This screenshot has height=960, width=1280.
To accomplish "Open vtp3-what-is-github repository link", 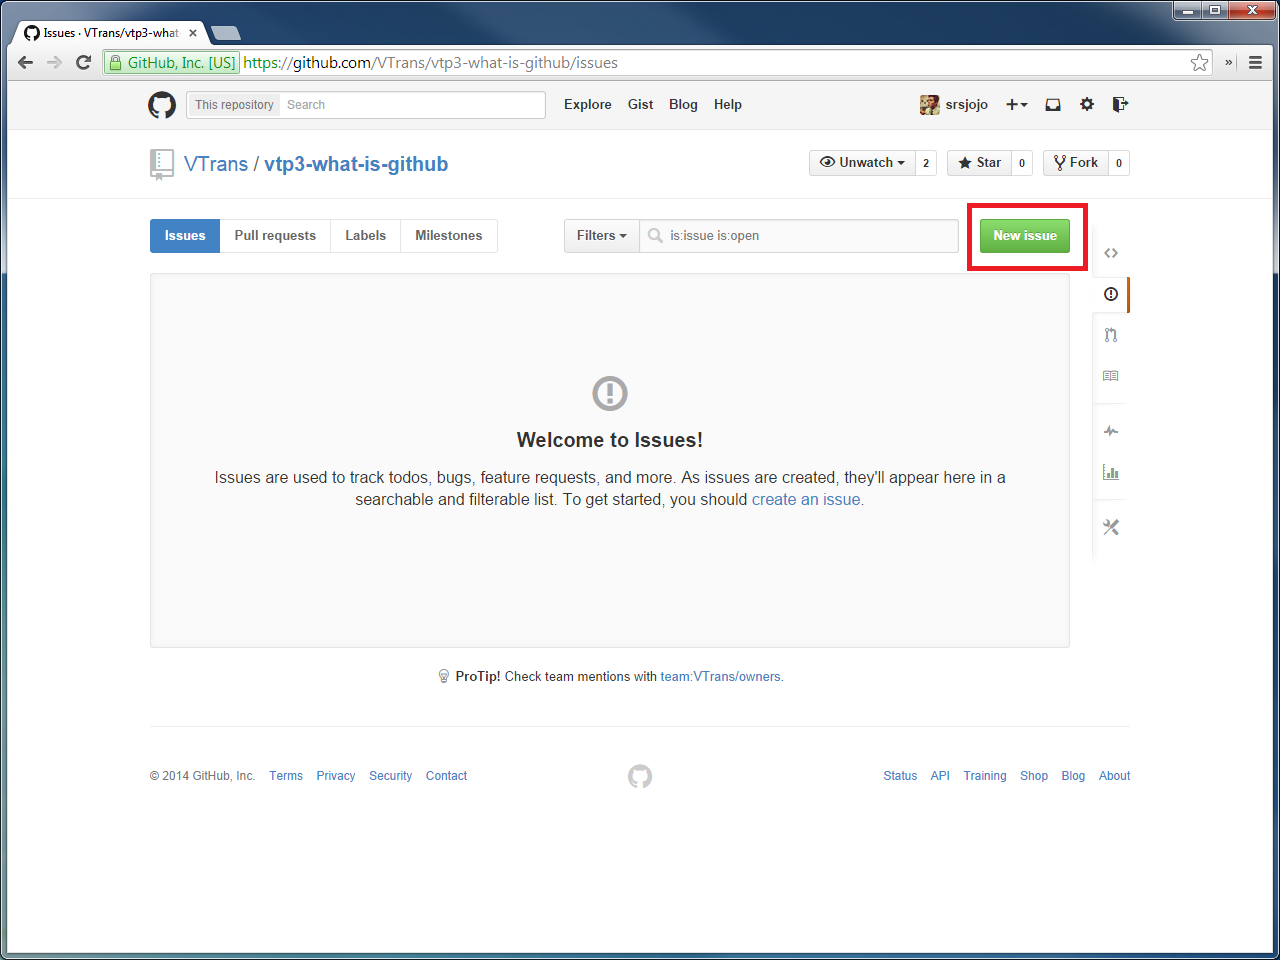I will (356, 164).
